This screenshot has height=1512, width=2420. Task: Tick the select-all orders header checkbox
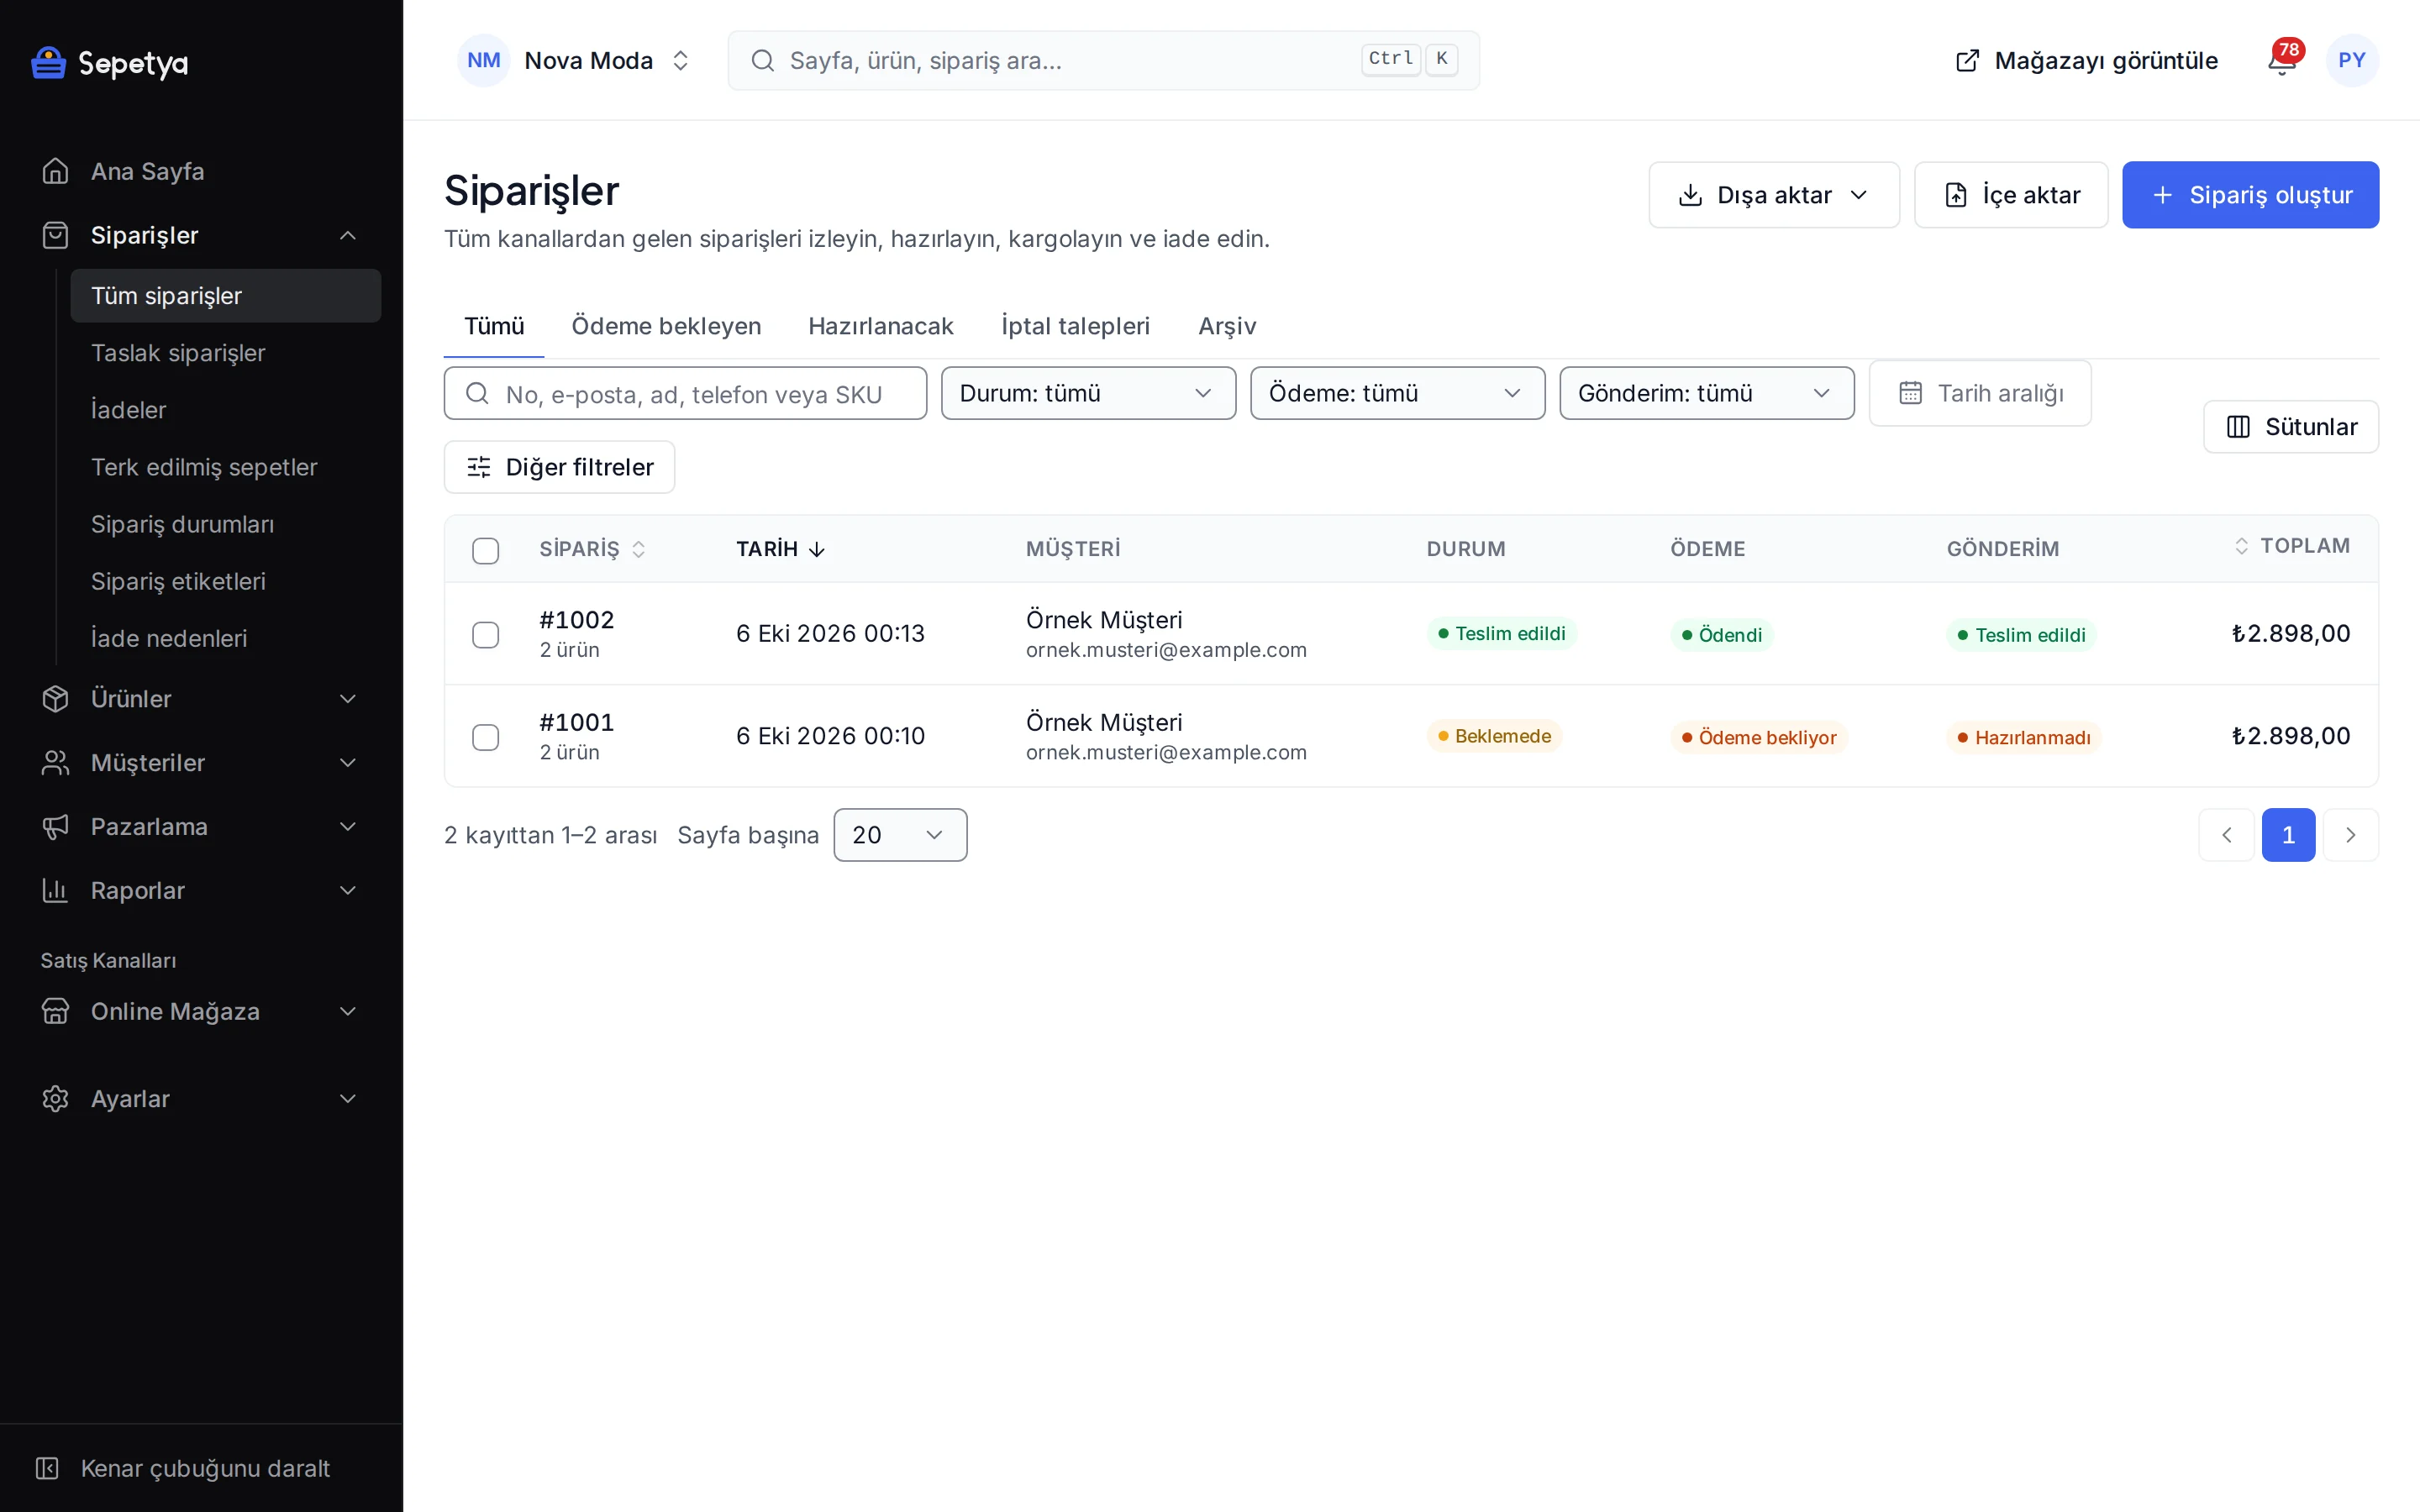coord(485,550)
